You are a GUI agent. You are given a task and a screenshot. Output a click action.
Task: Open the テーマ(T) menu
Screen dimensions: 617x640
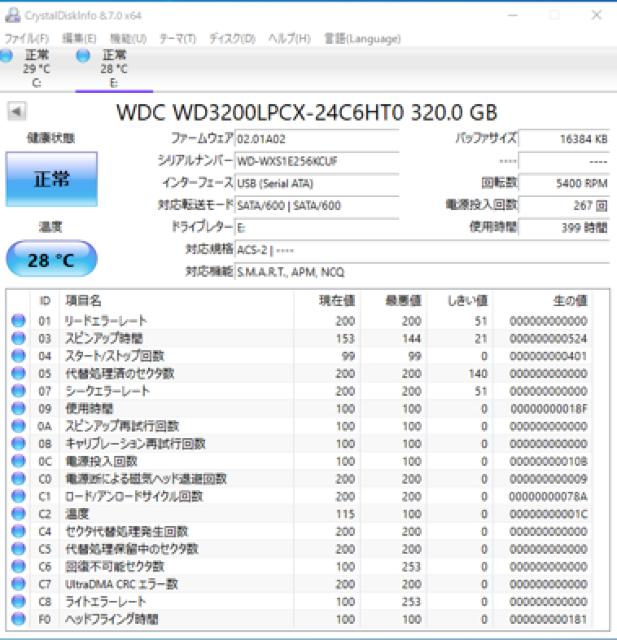coord(178,39)
